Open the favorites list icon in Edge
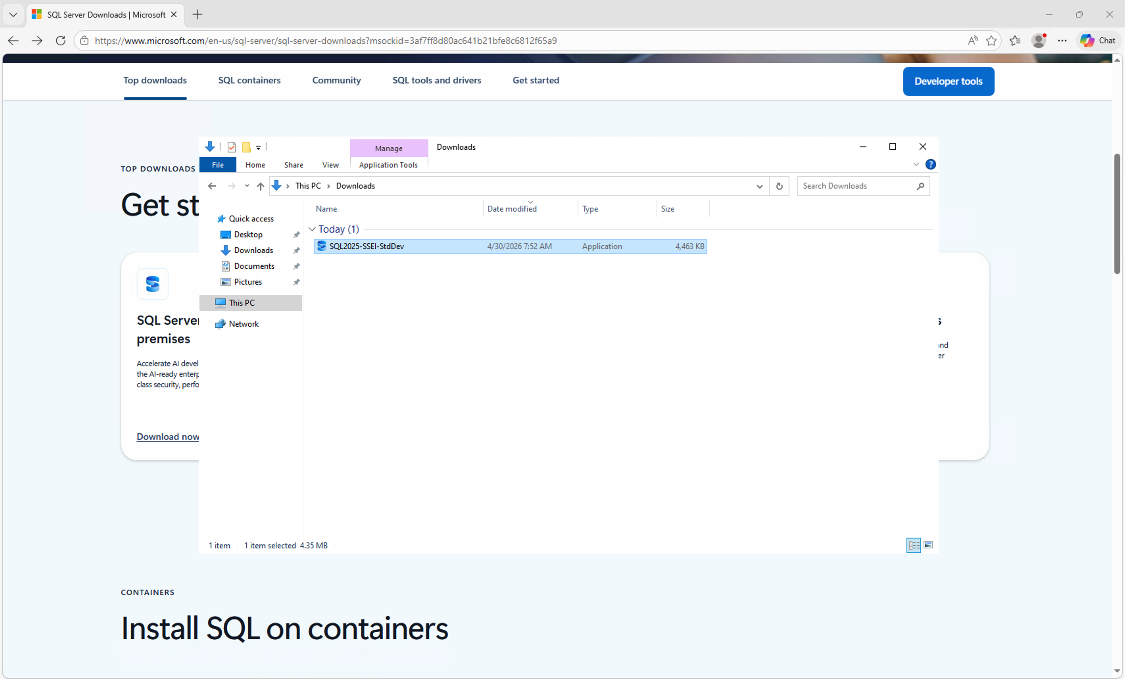This screenshot has height=679, width=1125. click(1015, 41)
